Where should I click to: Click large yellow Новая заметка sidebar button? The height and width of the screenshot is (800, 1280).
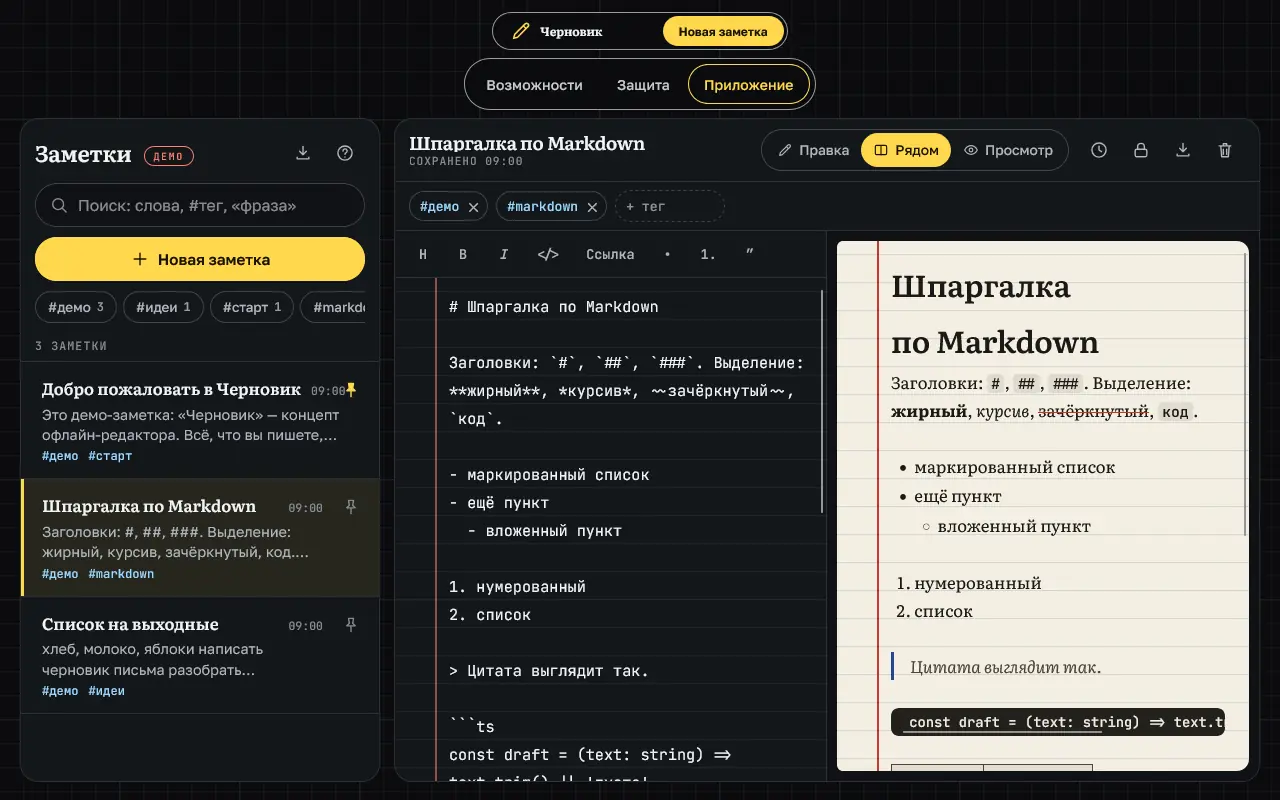pos(200,259)
